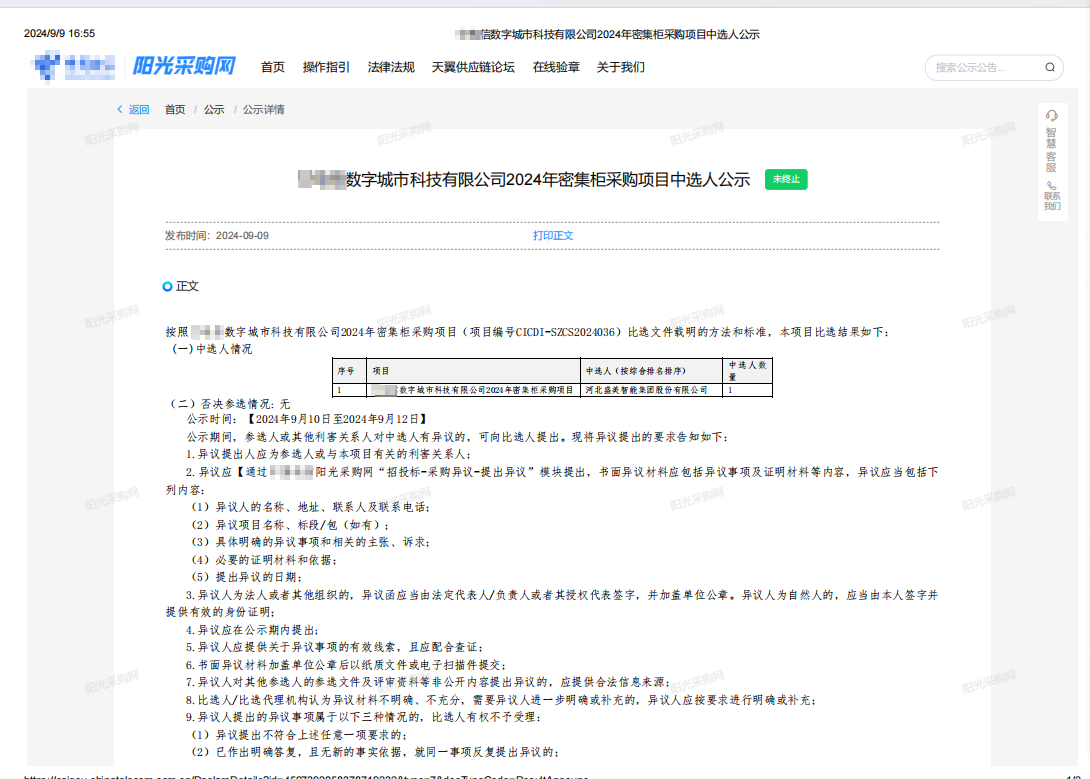1090x779 pixels.
Task: Open the 在线验章 menu item
Action: (556, 67)
